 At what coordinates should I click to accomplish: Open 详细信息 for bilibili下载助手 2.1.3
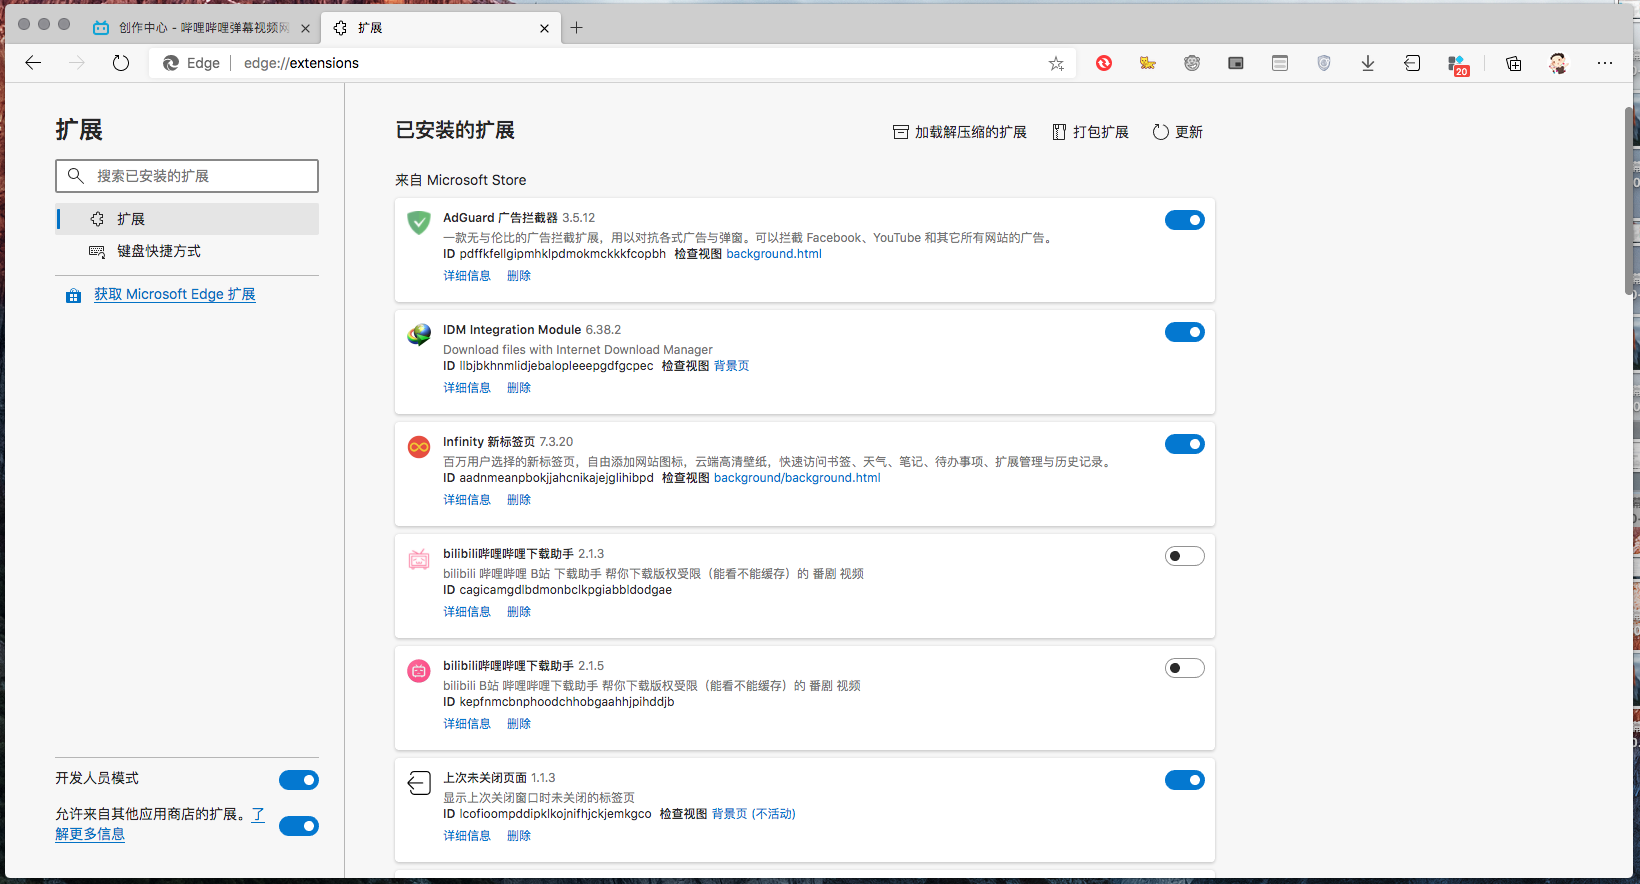coord(467,612)
